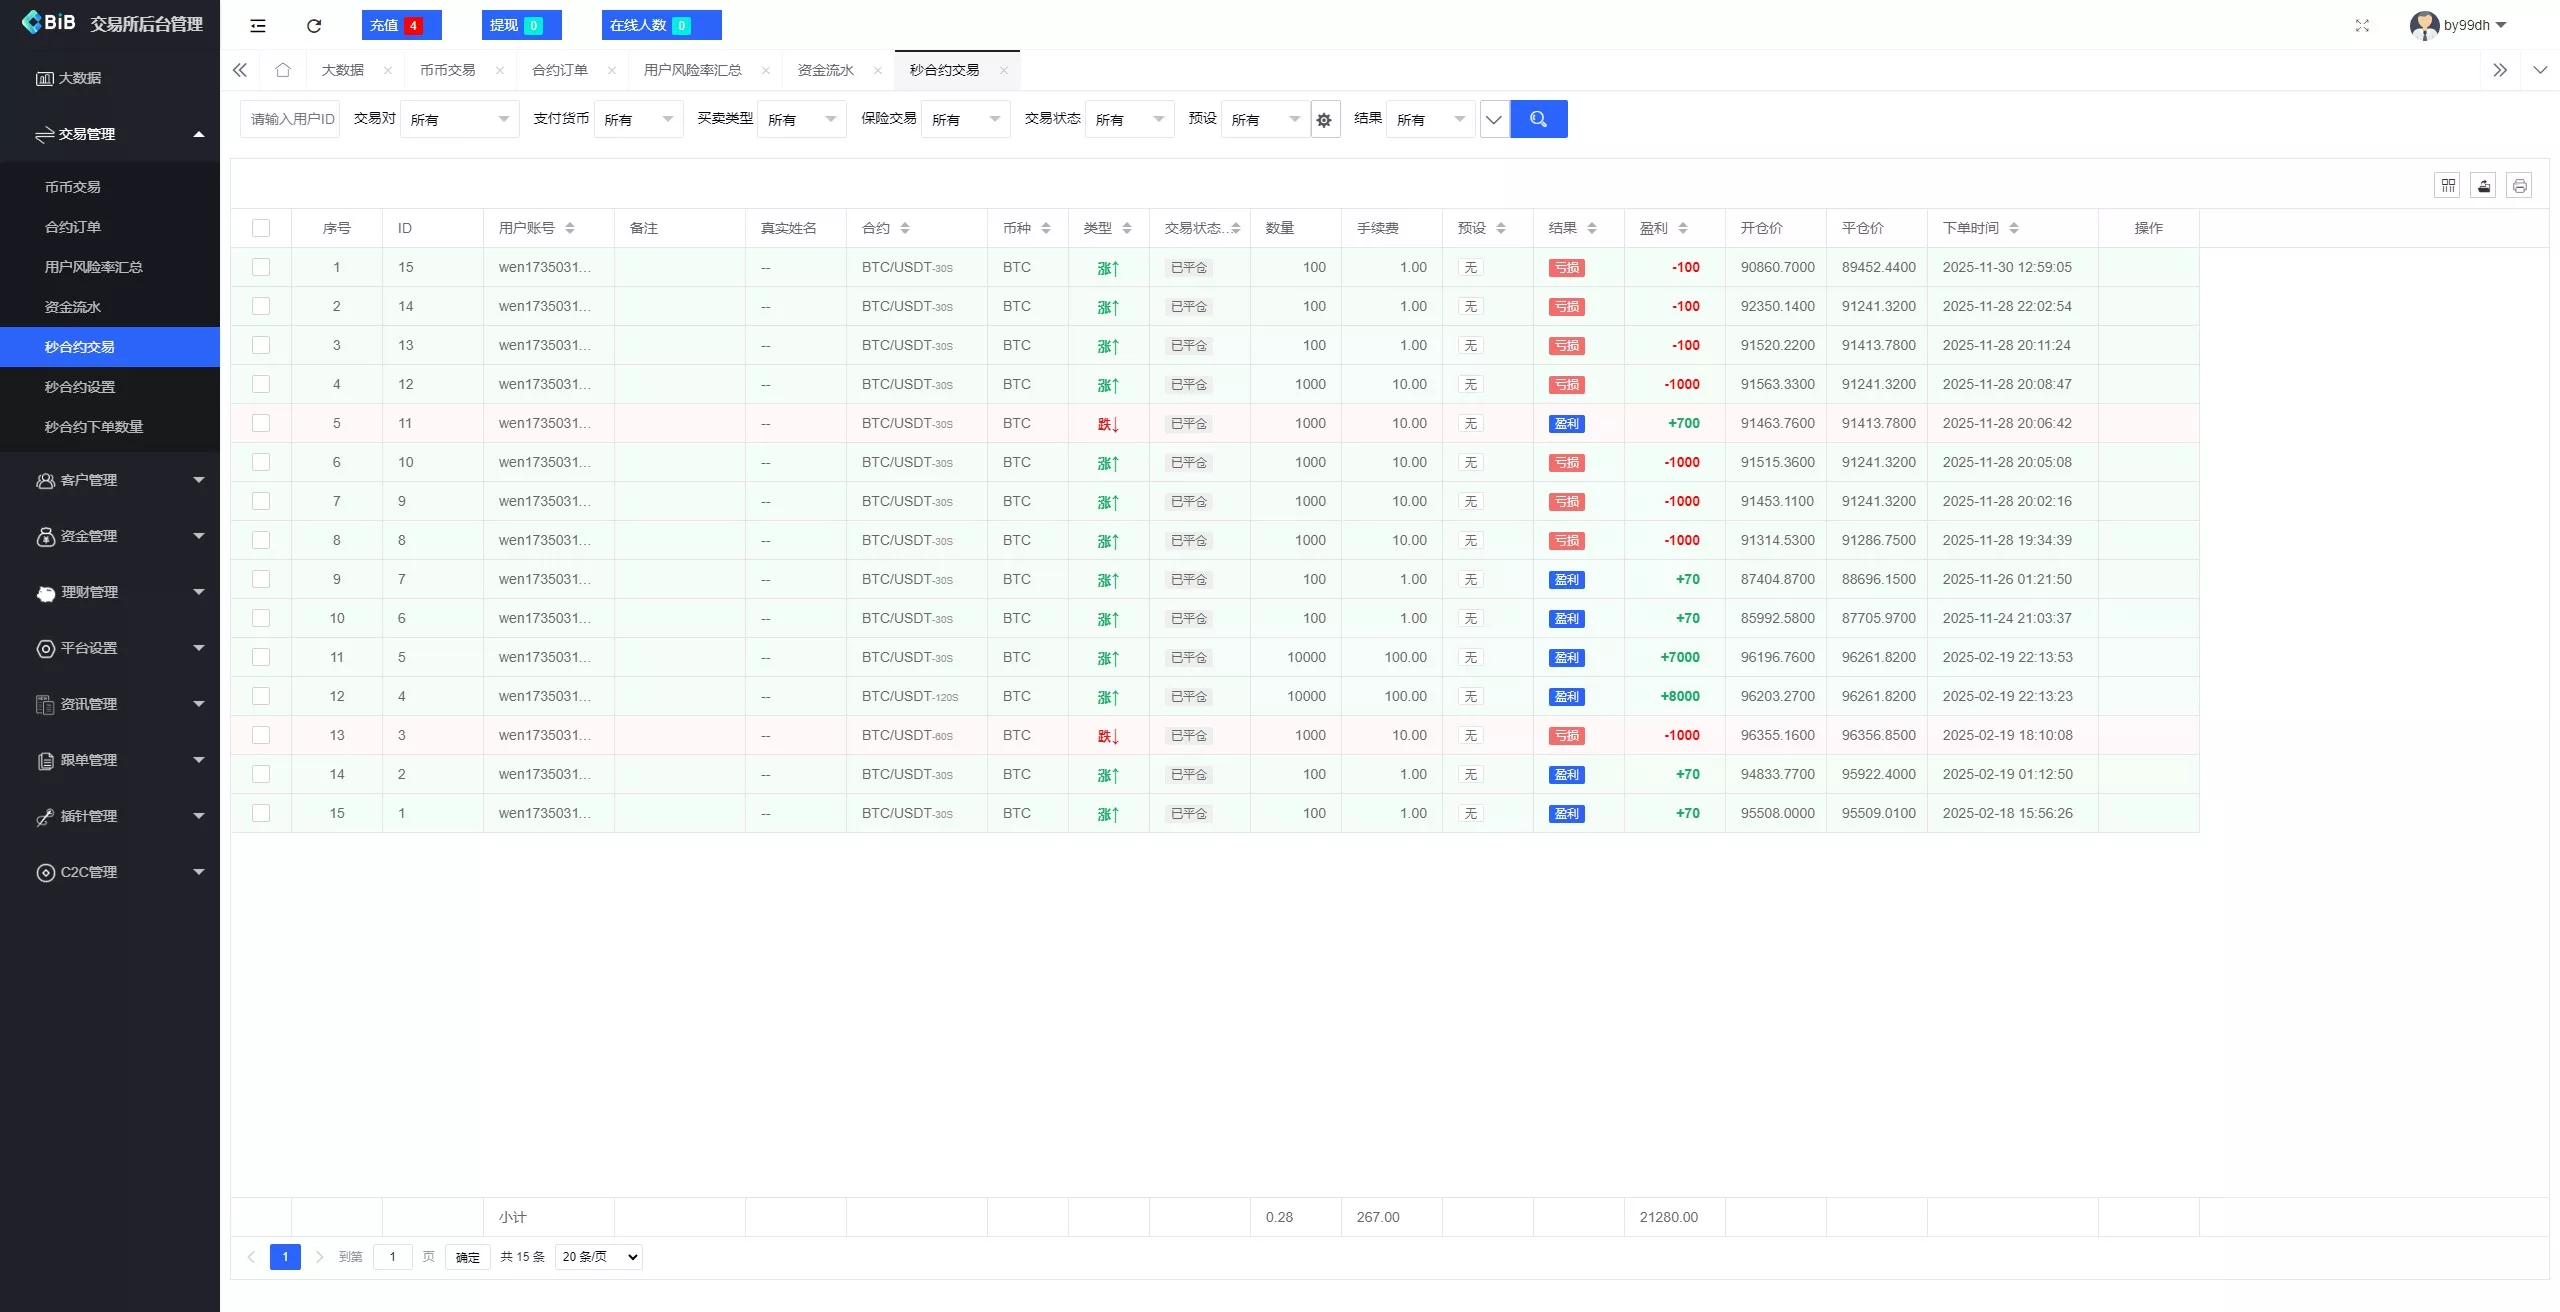Go to home tab icon
This screenshot has width=2560, height=1312.
[x=283, y=70]
